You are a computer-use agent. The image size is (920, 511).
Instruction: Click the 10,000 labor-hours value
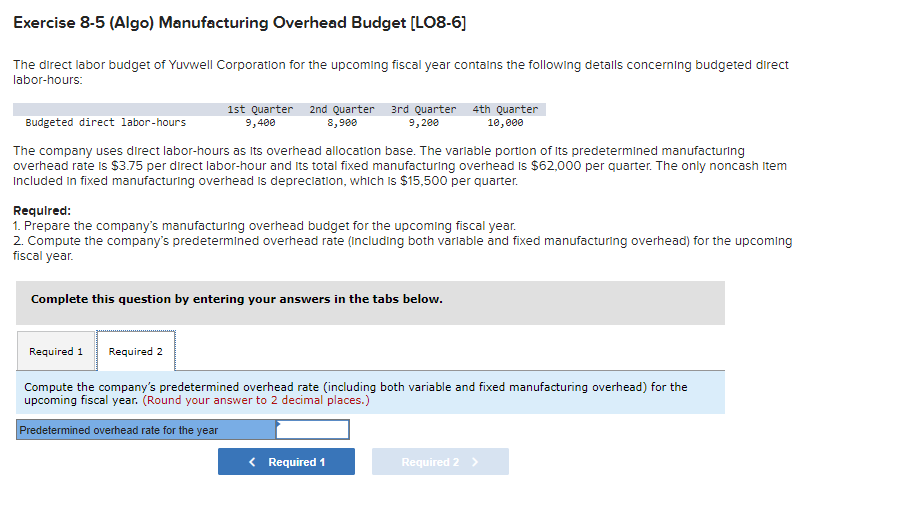505,123
